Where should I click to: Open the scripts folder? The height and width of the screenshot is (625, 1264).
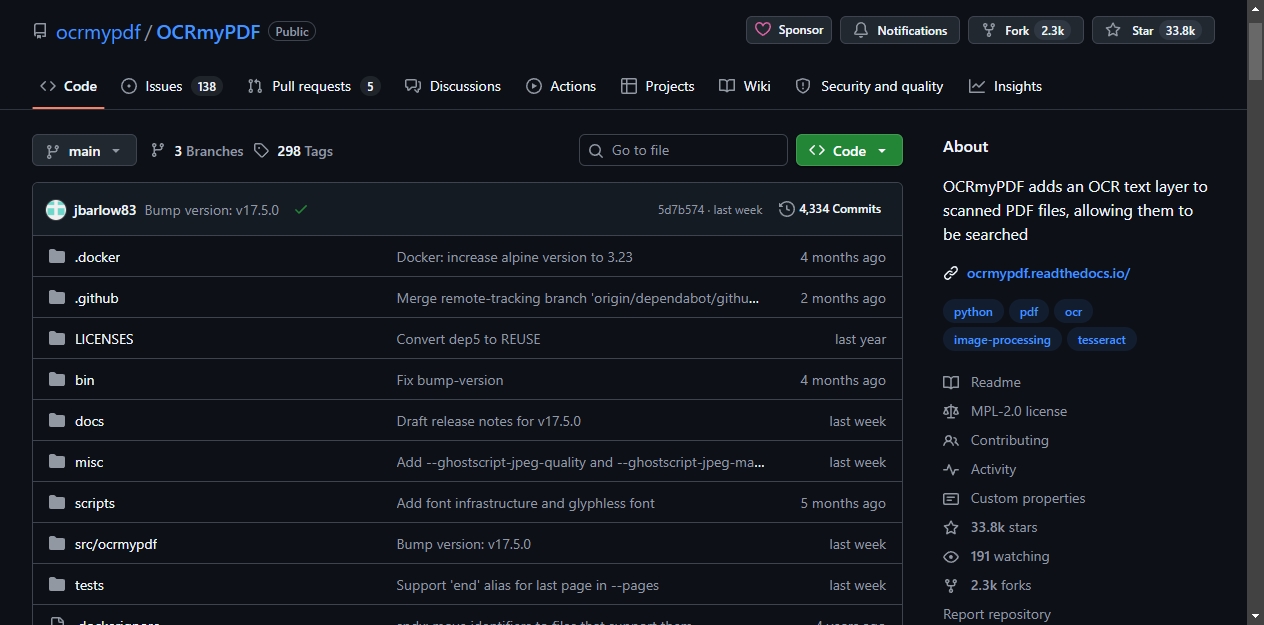(x=95, y=503)
